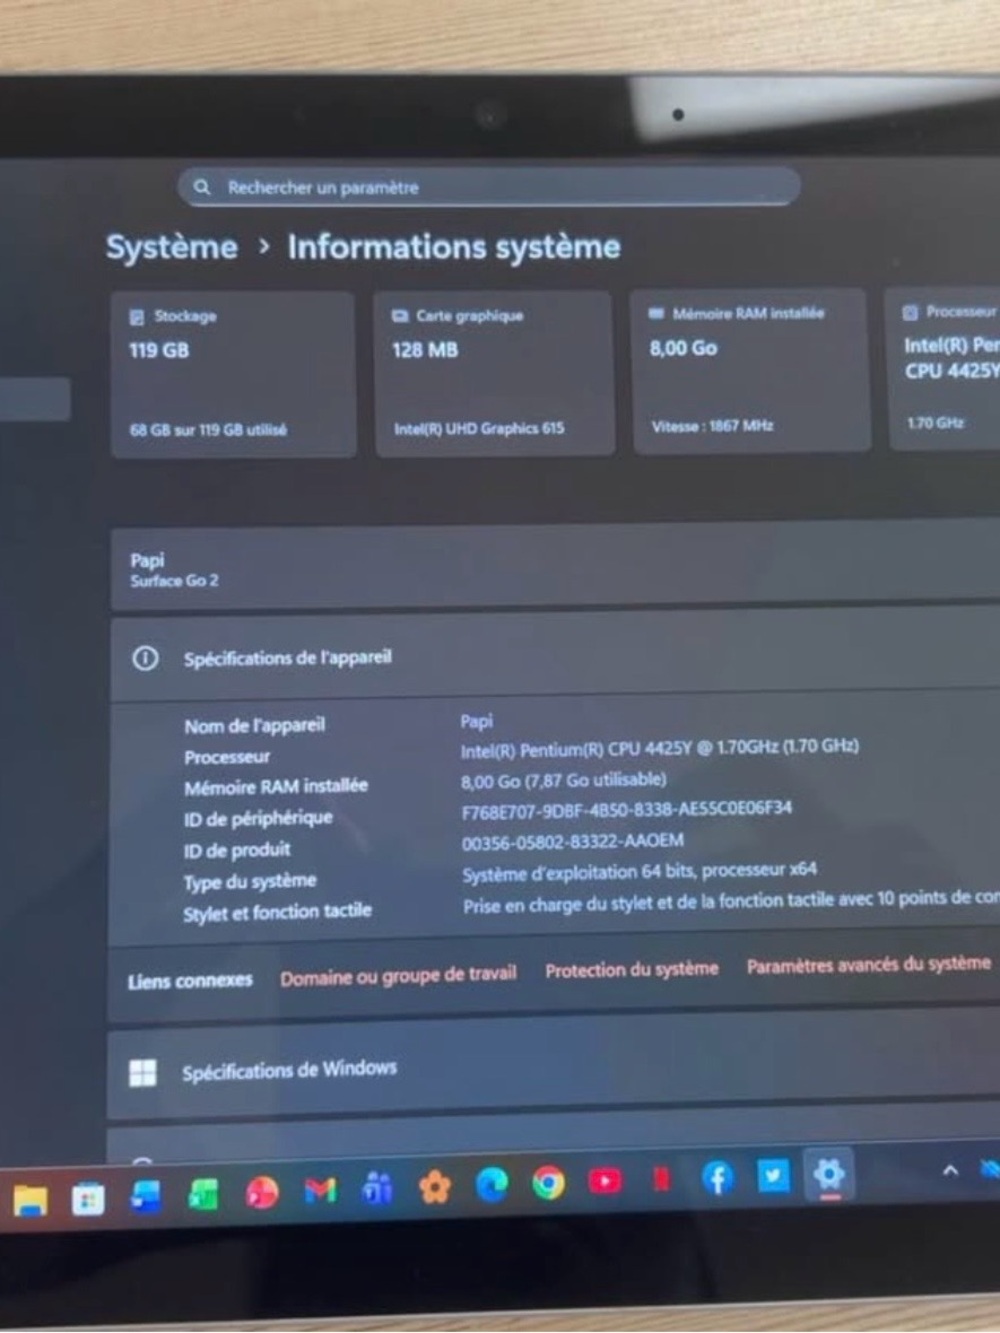The image size is (1000, 1333).
Task: Select 'Système d'exploitation 64 bits' value
Action: tap(639, 872)
